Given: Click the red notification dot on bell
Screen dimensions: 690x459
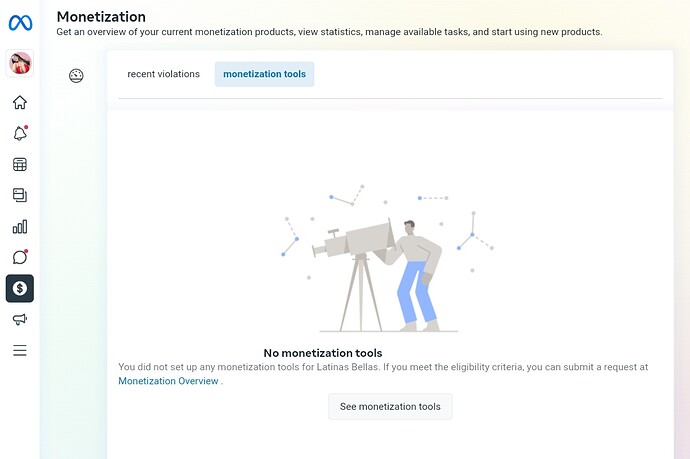Looking at the screenshot, I should click(26, 127).
